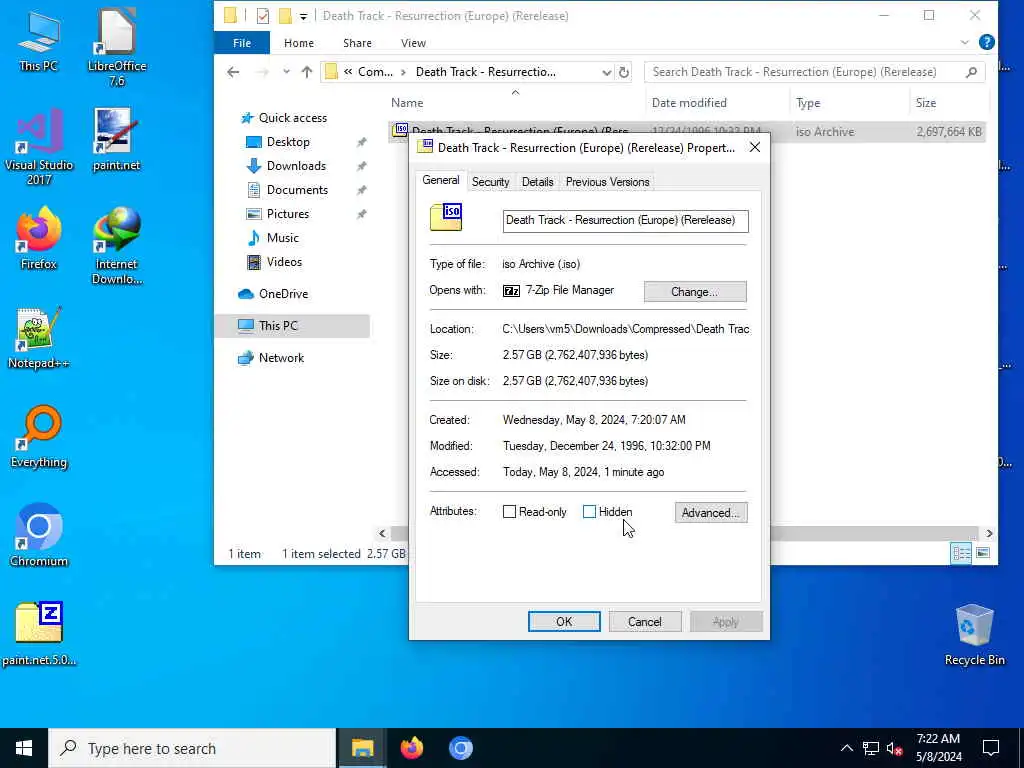Switch Explorer to large icons view
1024x768 pixels.
[983, 553]
